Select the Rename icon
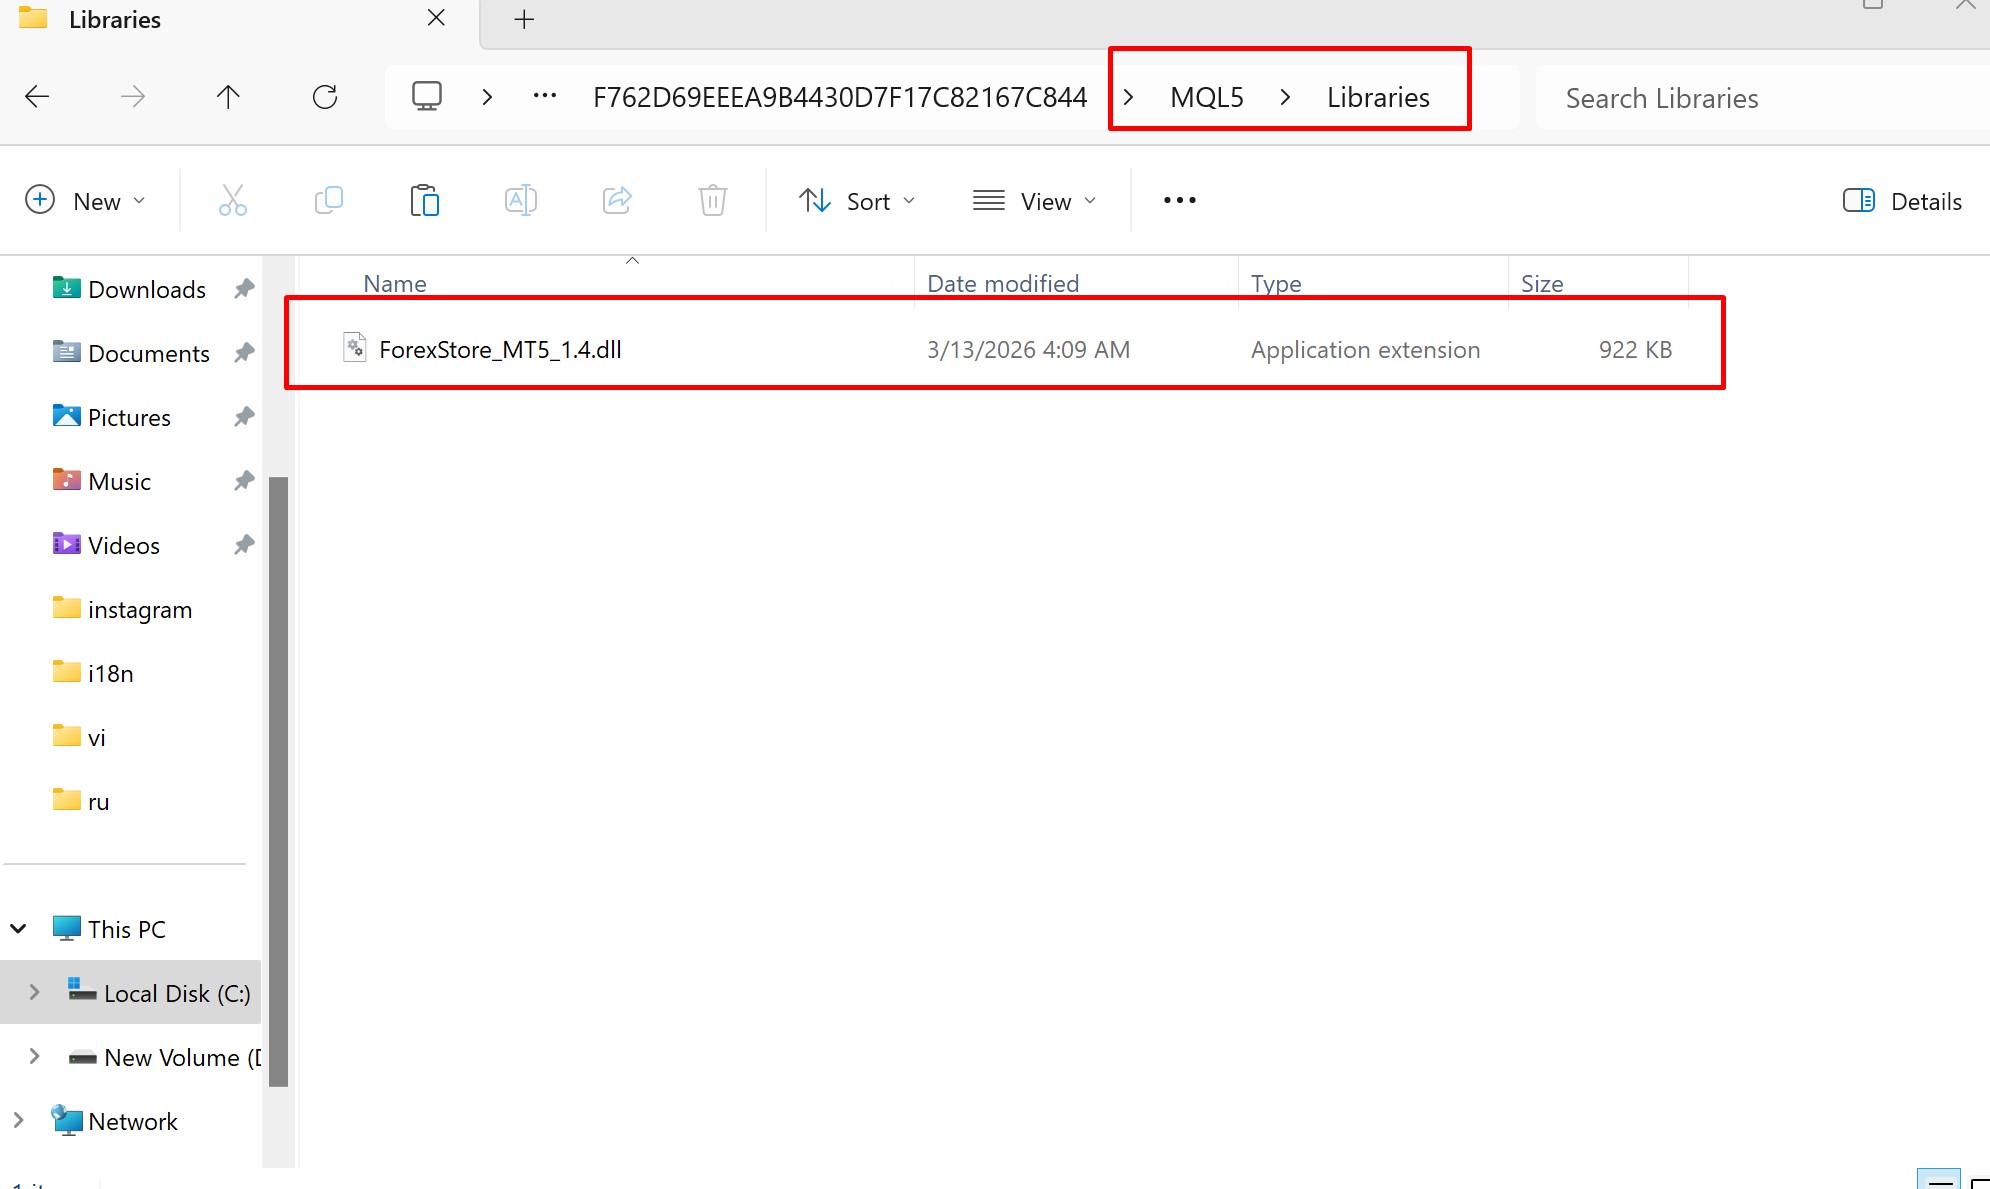1990x1189 pixels. (x=520, y=200)
